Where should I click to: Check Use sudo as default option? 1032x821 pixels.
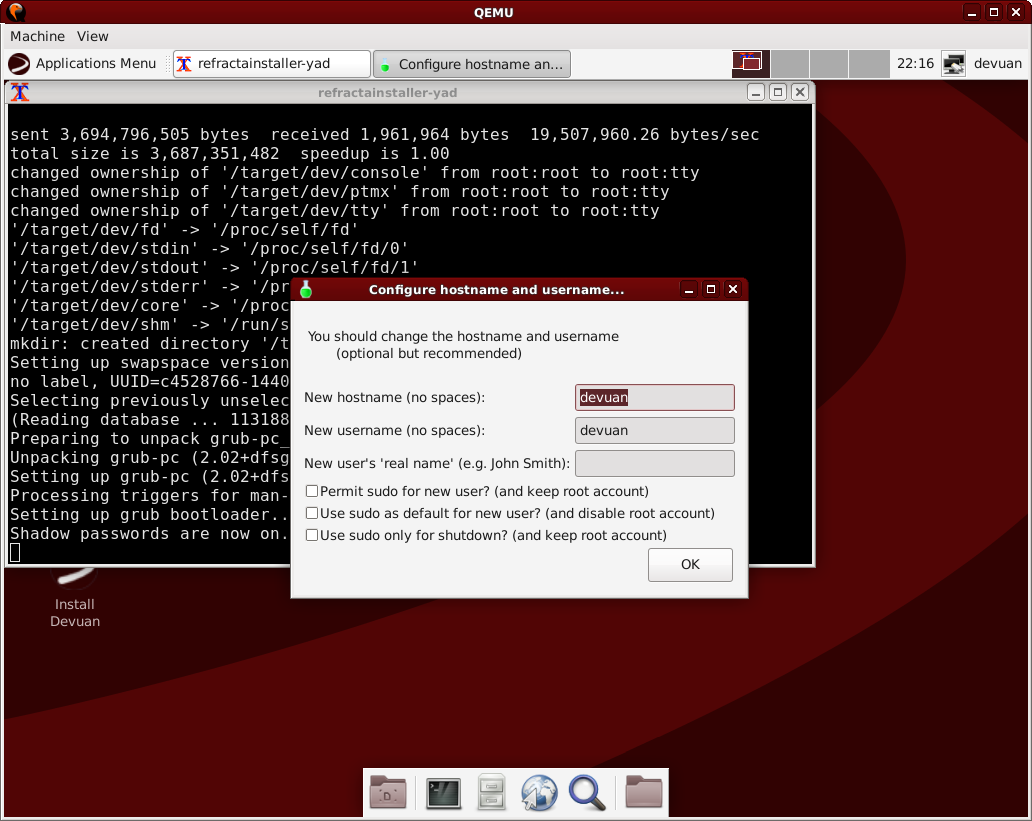[x=312, y=513]
